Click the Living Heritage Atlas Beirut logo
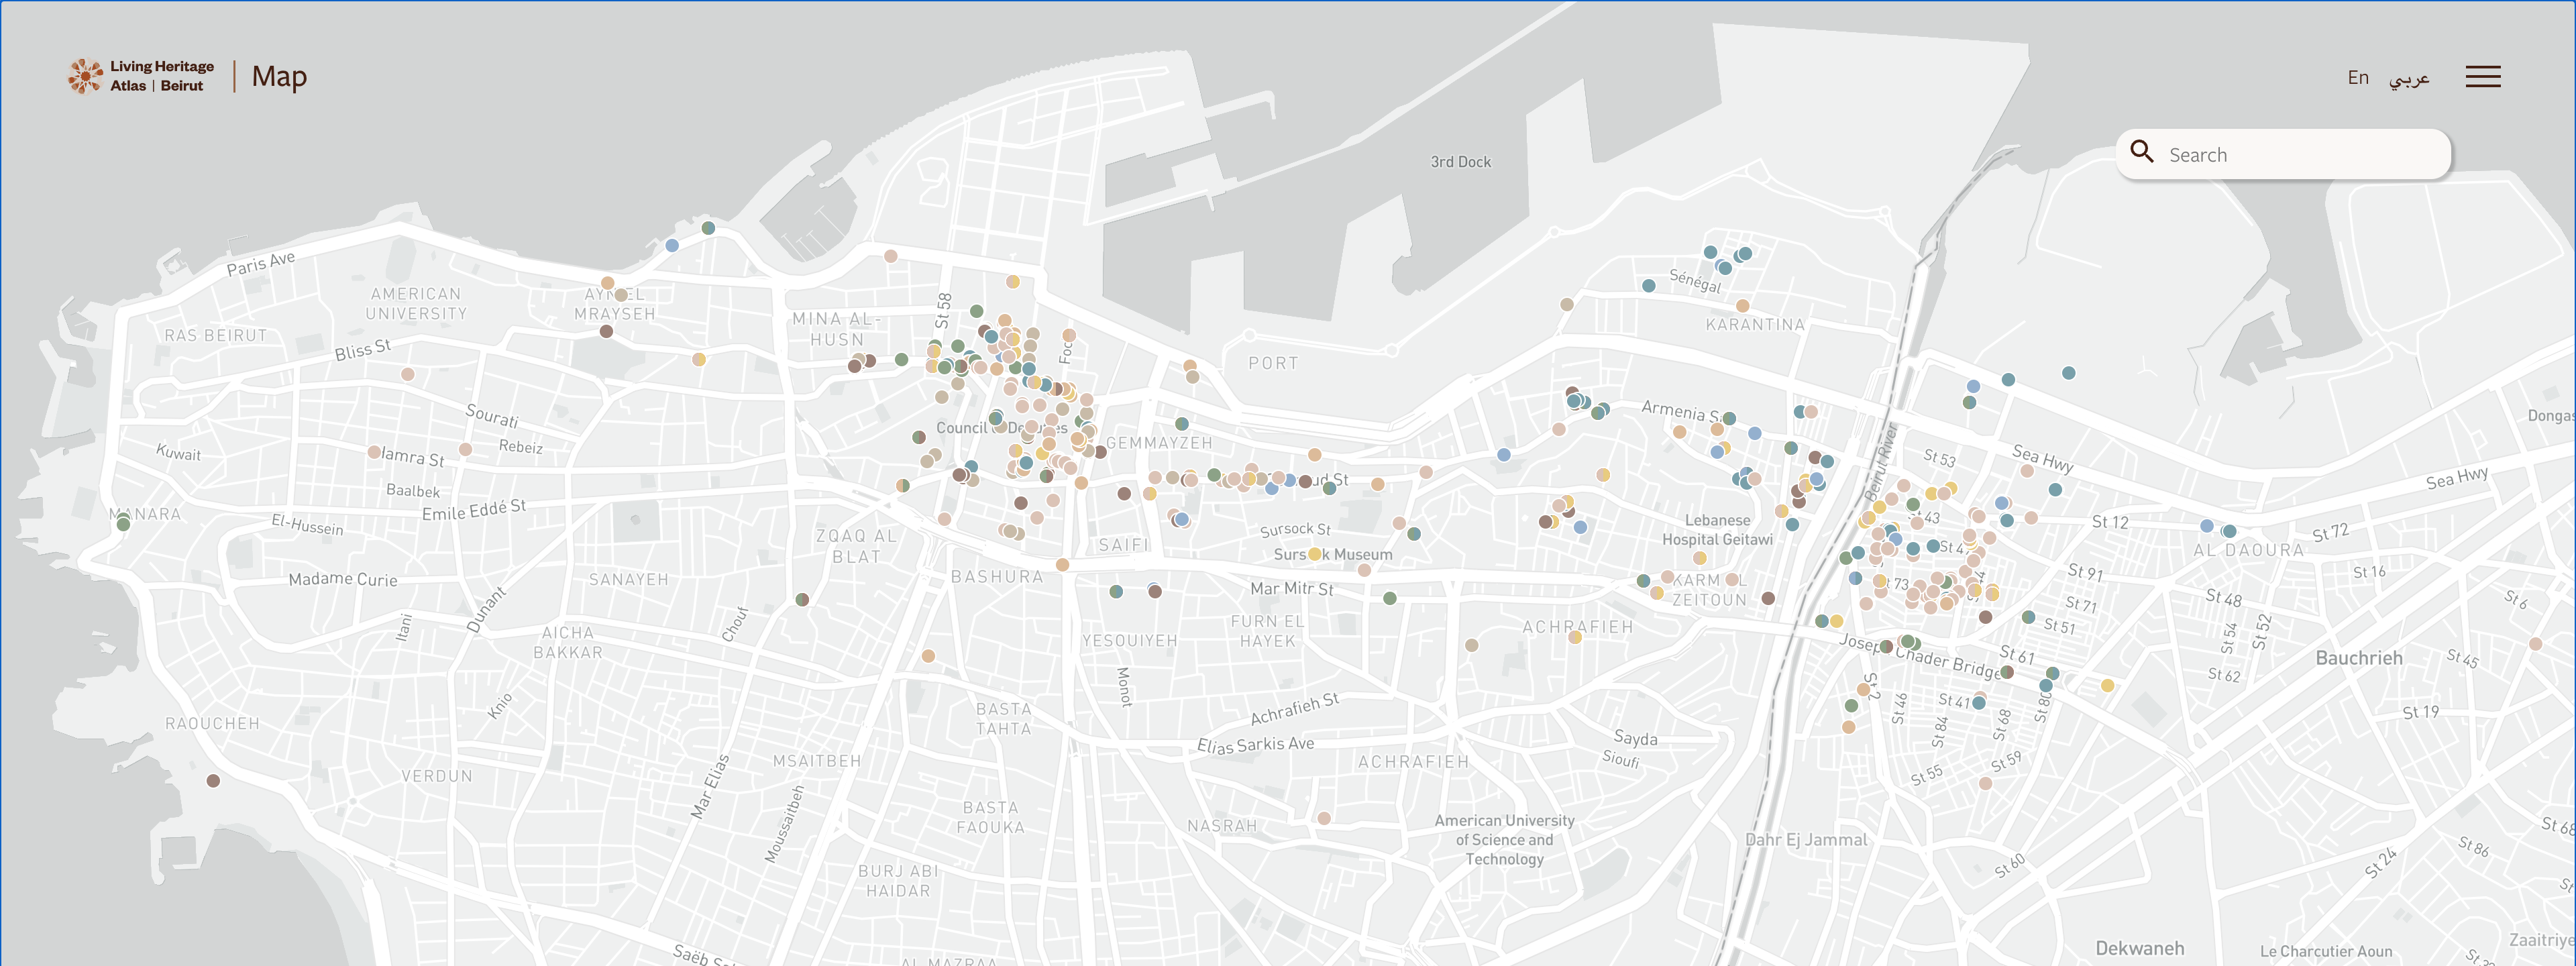2576x966 pixels. pyautogui.click(x=141, y=76)
